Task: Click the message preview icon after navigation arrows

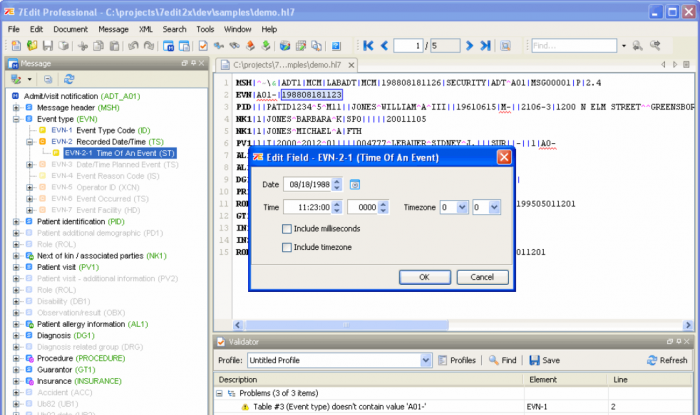Action: click(x=505, y=46)
